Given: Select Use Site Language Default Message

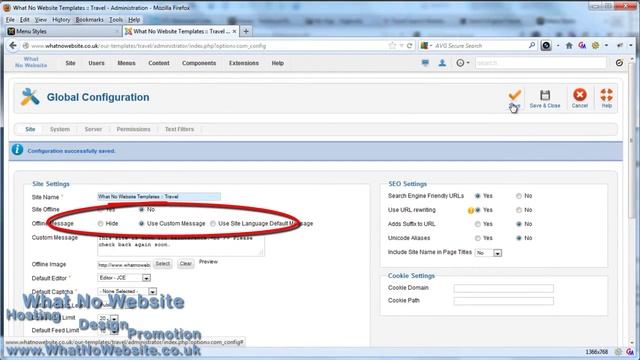Looking at the screenshot, I should pyautogui.click(x=213, y=224).
